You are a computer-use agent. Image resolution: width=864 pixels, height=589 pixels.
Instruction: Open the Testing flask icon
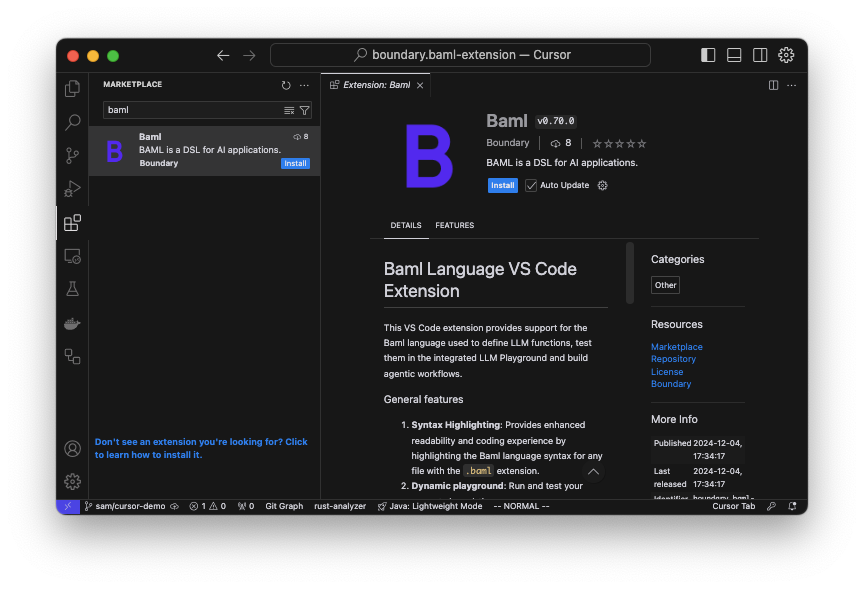[72, 289]
